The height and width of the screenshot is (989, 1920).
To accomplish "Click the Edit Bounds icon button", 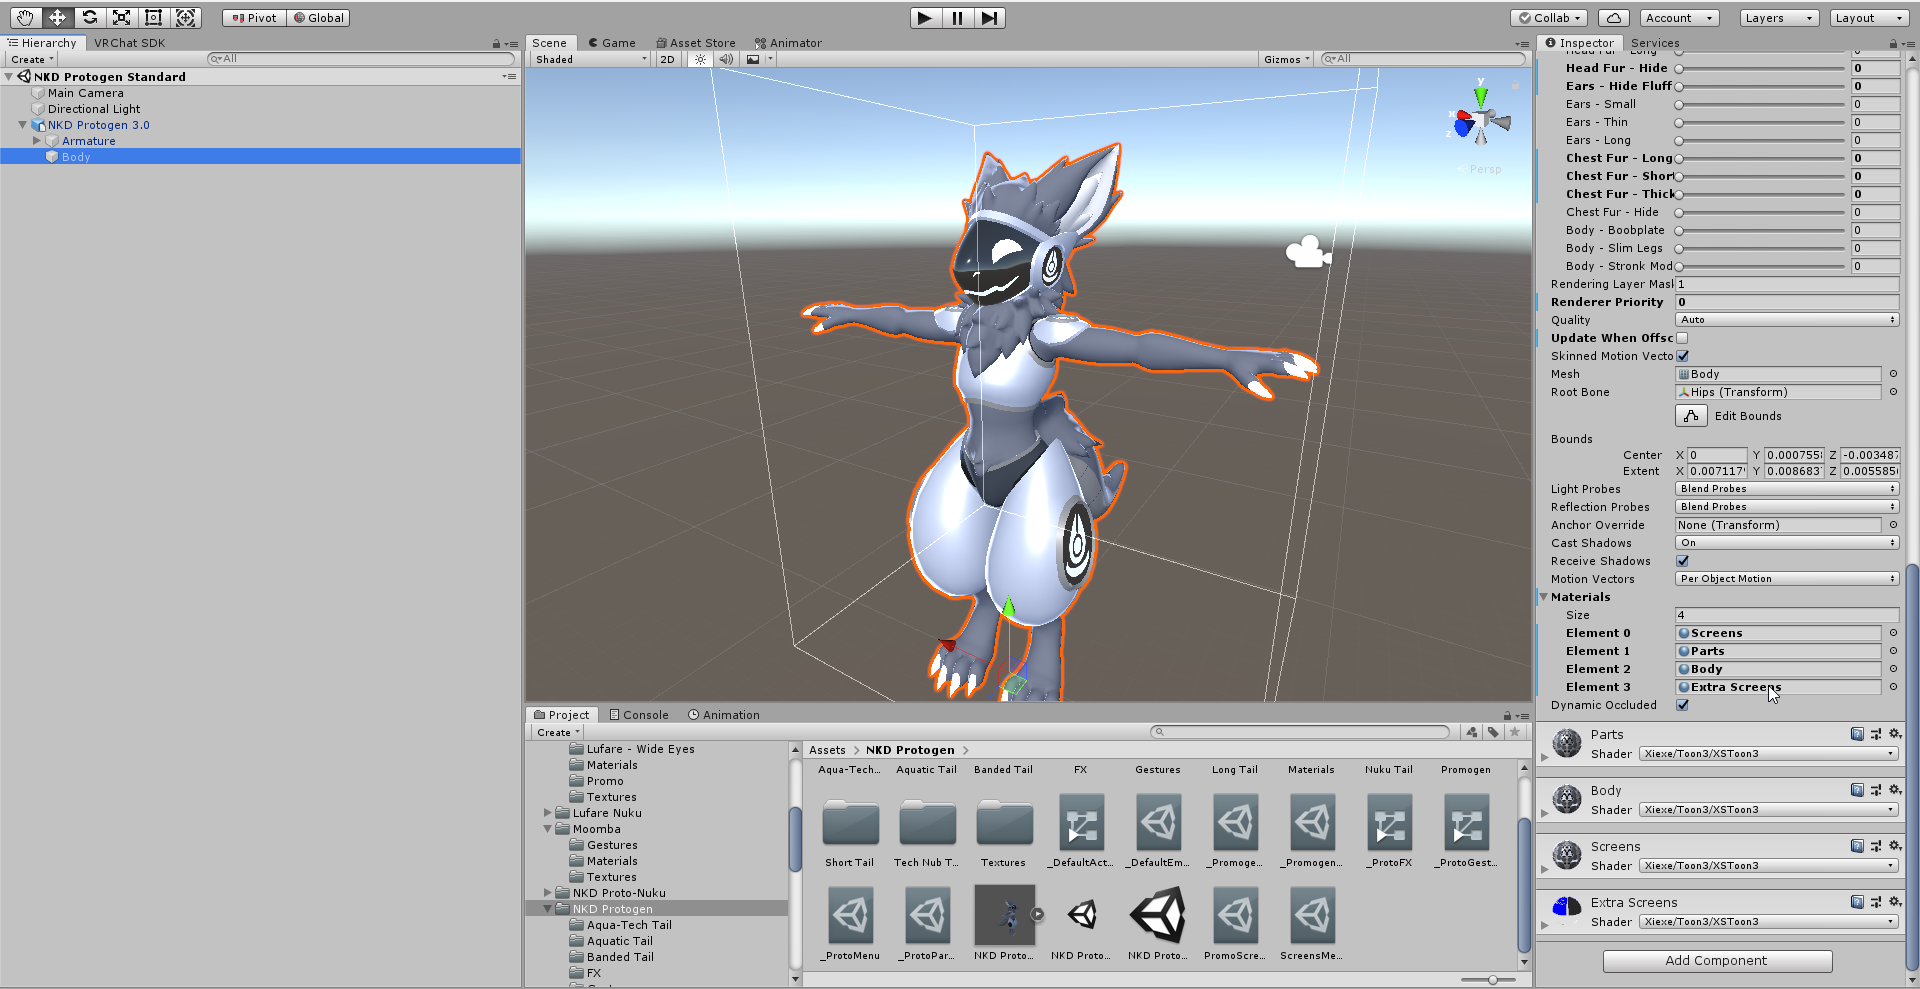I will [x=1691, y=416].
